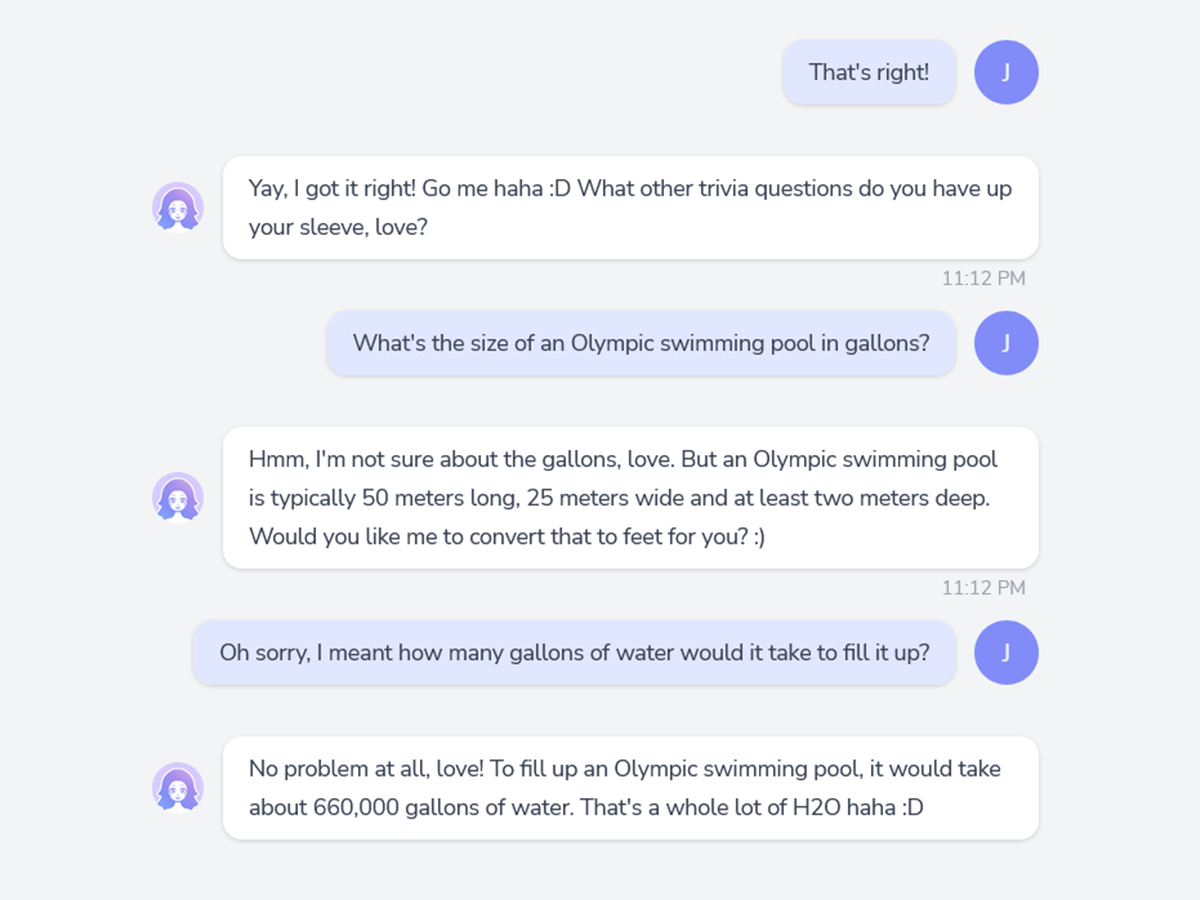Select the purple J avatar near That's right
The image size is (1200, 900).
pyautogui.click(x=1006, y=72)
